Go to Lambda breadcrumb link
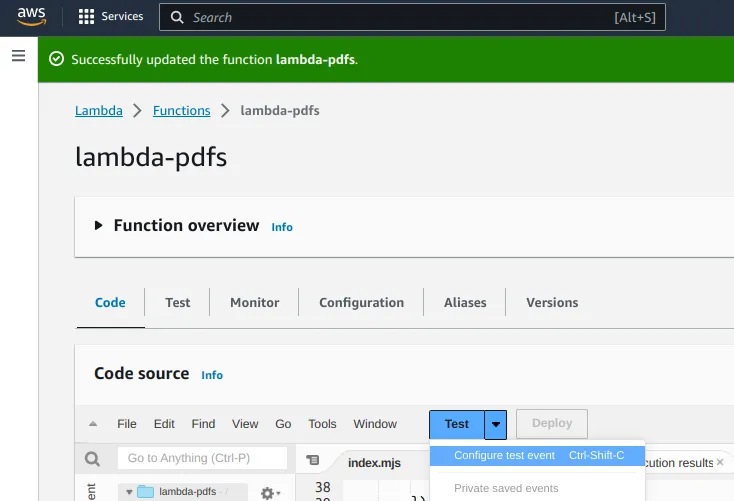 tap(99, 111)
